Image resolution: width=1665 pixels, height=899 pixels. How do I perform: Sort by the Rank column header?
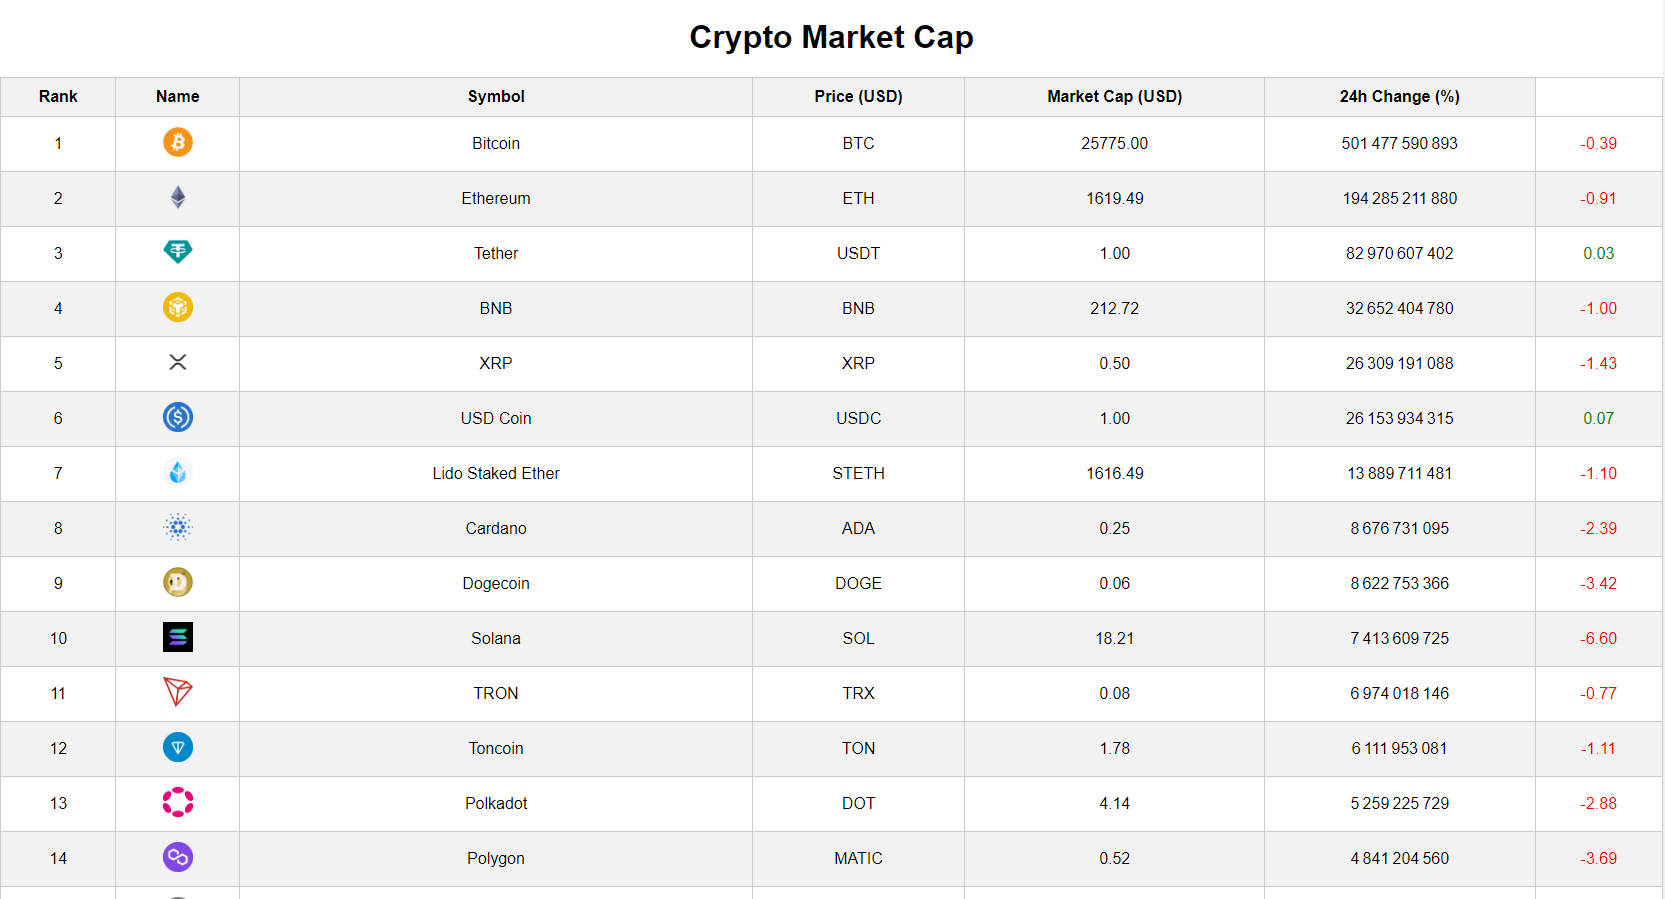[58, 97]
